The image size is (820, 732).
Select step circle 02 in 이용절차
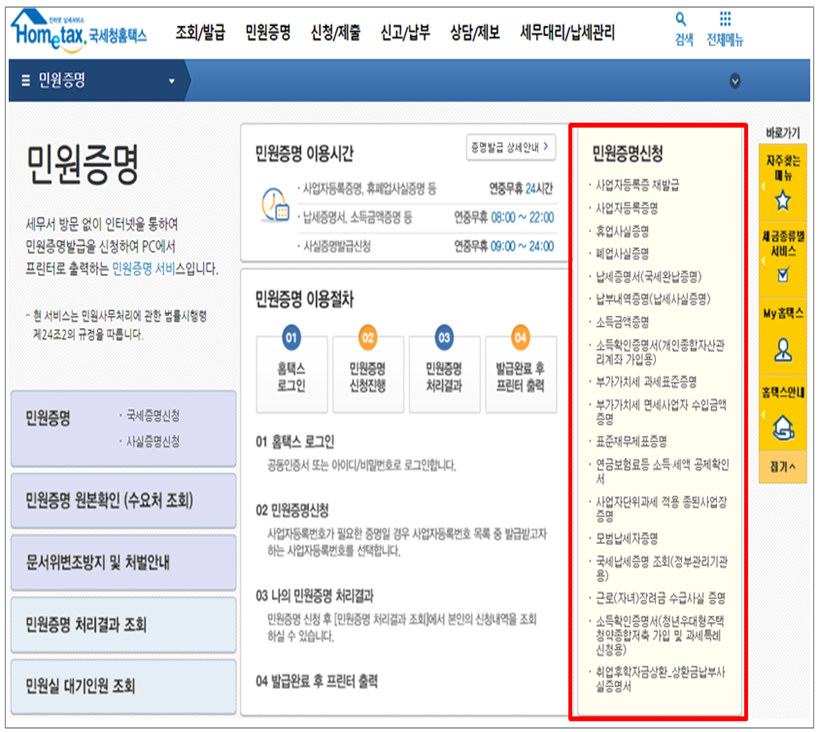click(x=368, y=337)
